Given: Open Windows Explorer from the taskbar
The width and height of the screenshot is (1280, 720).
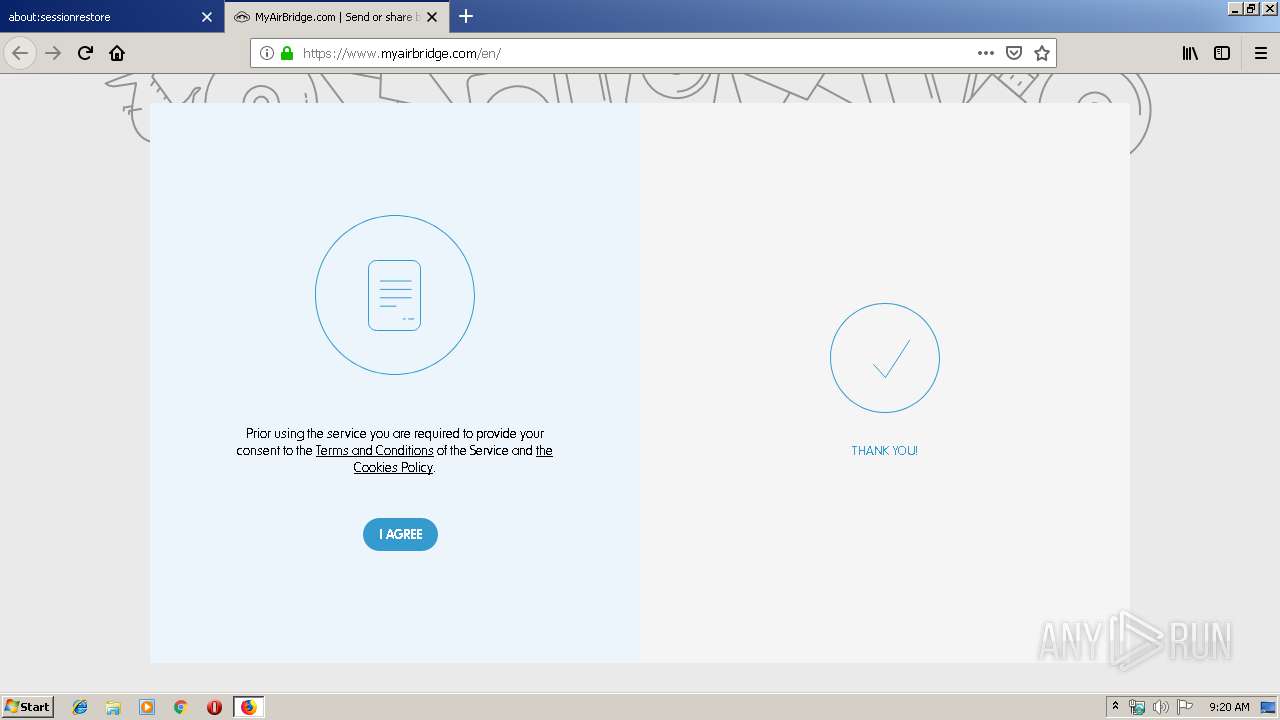Looking at the screenshot, I should coord(113,707).
